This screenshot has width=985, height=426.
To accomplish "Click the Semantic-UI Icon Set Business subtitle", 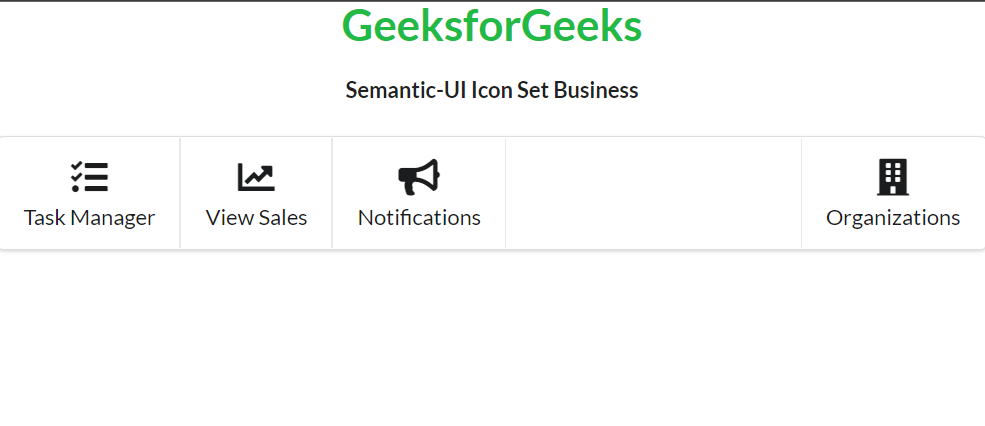I will pos(492,90).
